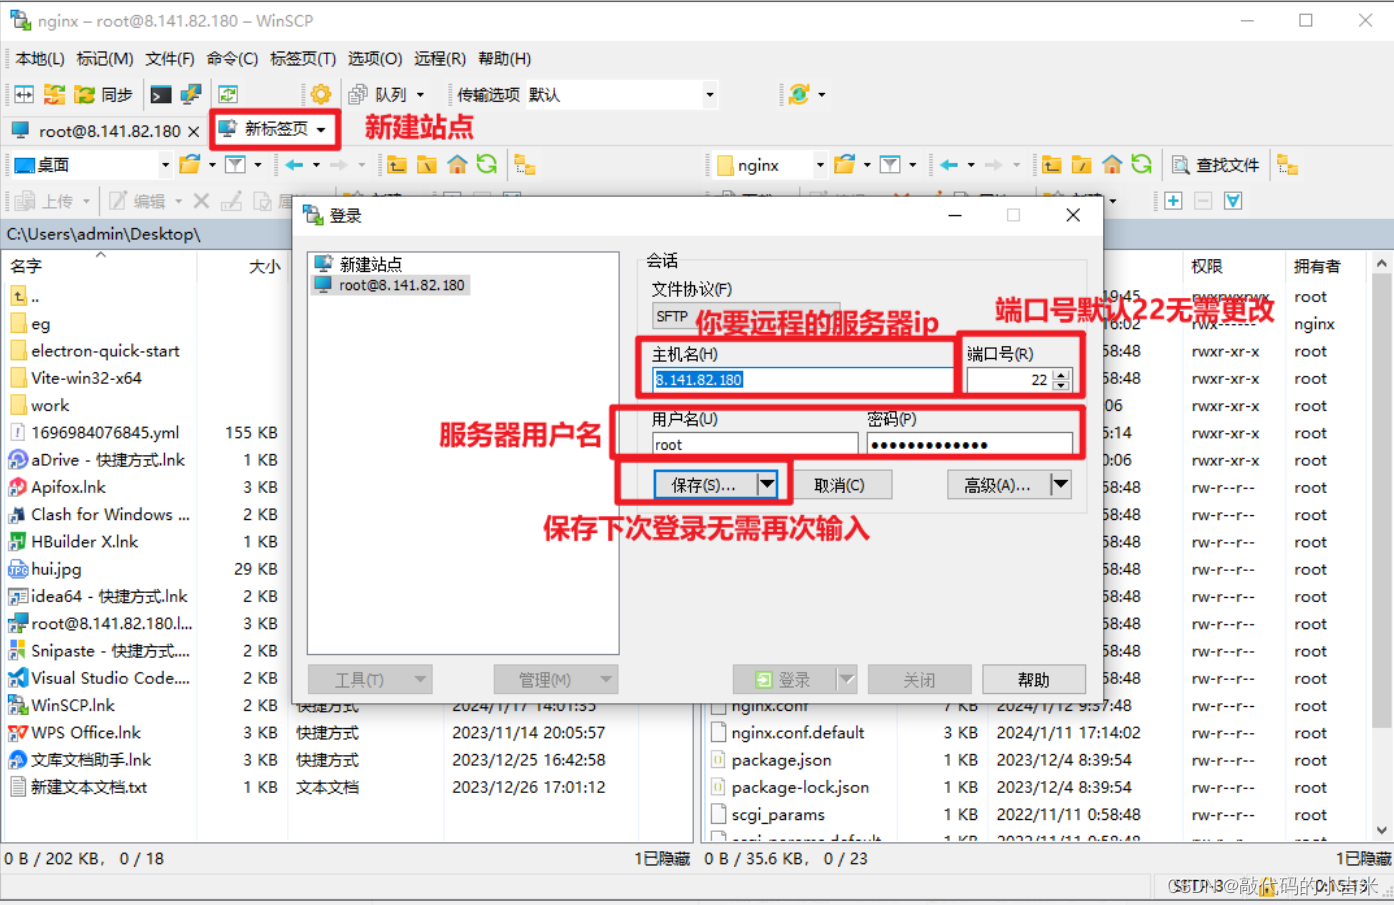Open the 选项(O) menu
1394x905 pixels.
(x=375, y=59)
